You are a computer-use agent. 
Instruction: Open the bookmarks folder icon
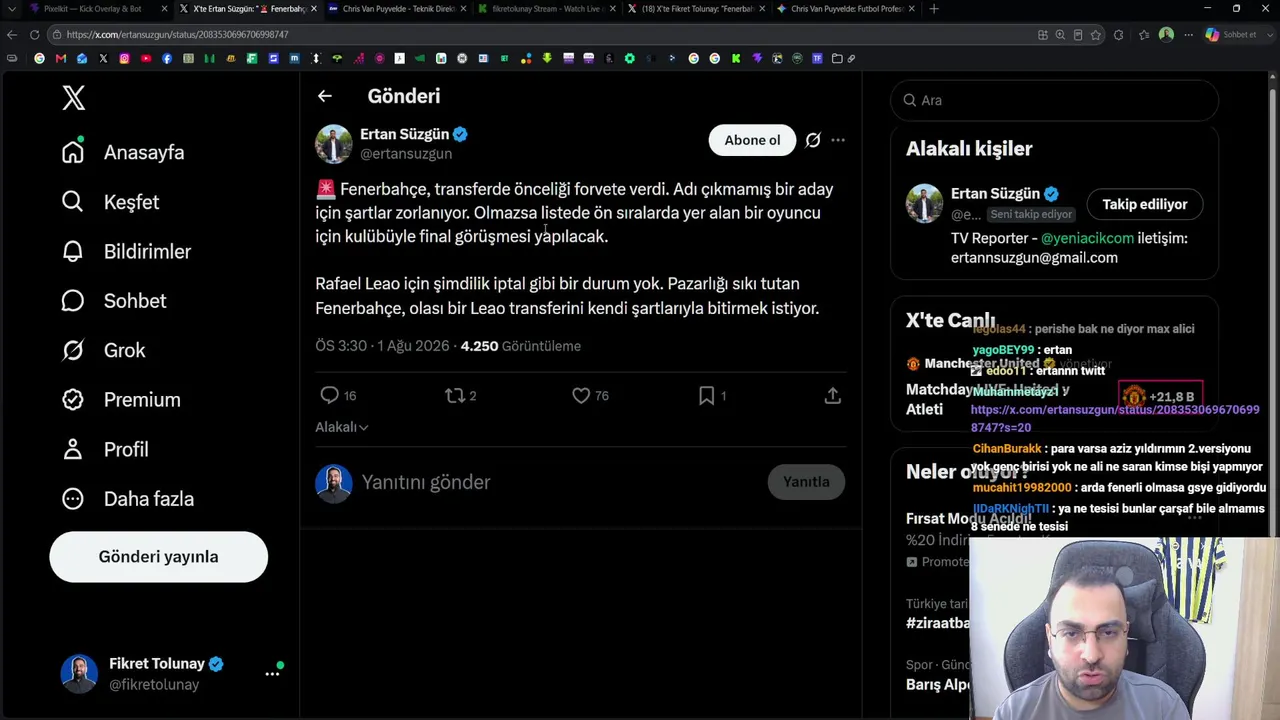click(837, 59)
